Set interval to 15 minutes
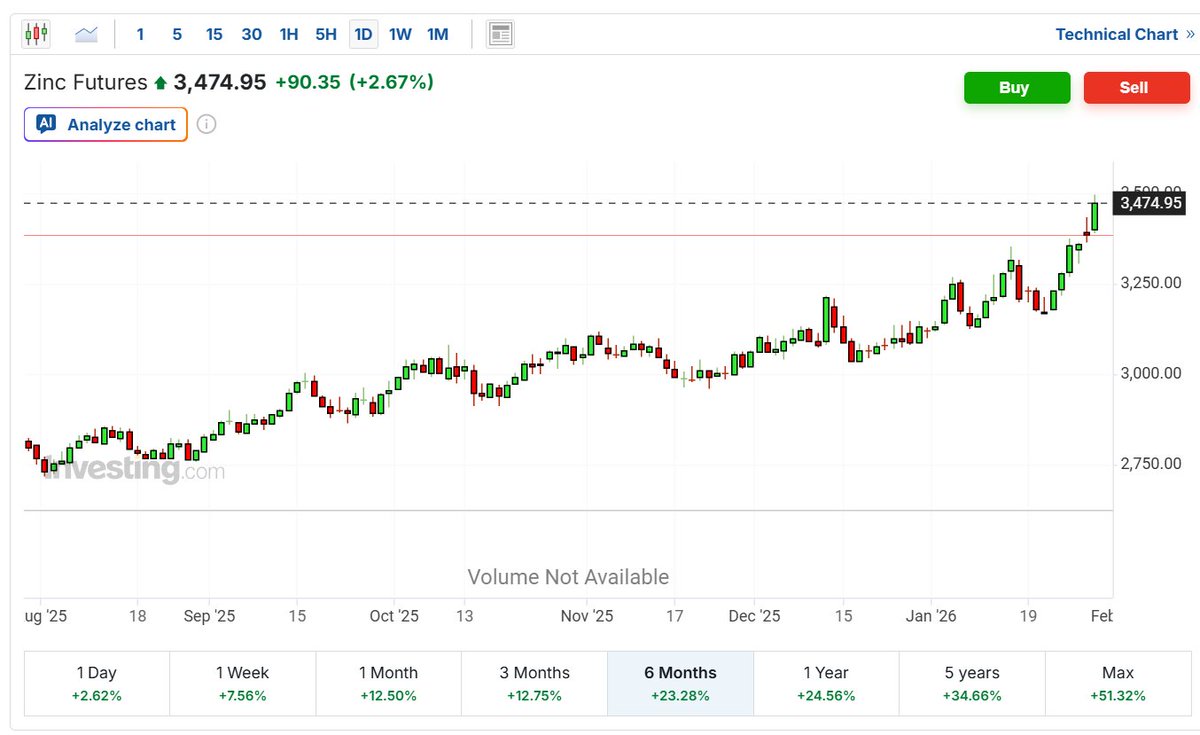This screenshot has width=1200, height=735. click(214, 34)
